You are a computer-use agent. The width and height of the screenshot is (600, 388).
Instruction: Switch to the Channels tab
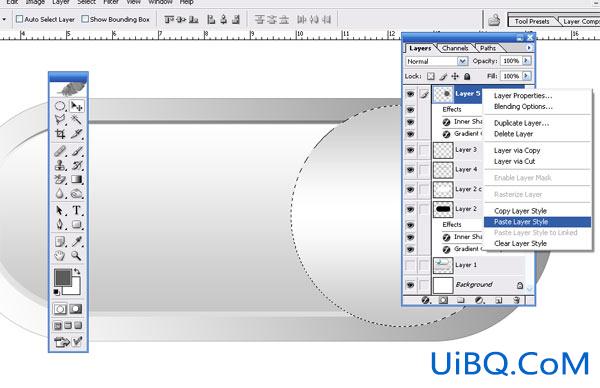click(x=455, y=48)
